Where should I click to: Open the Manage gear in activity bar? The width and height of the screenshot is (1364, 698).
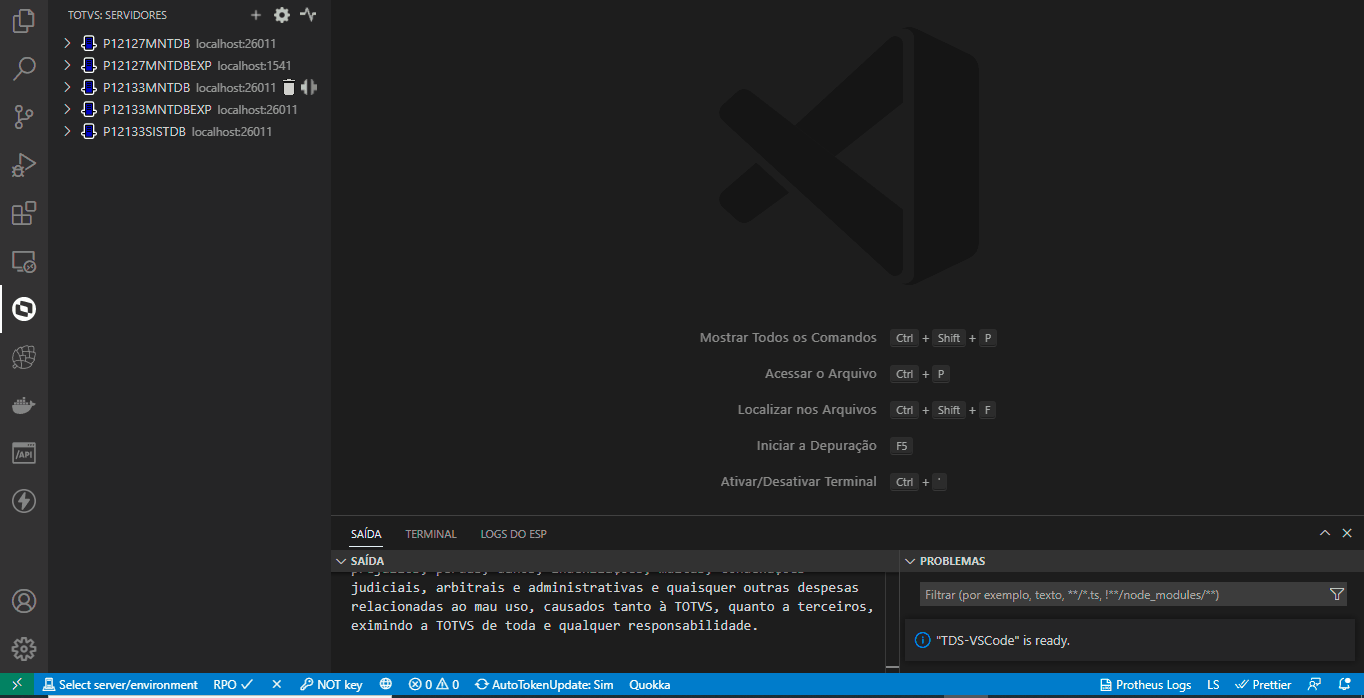[24, 648]
